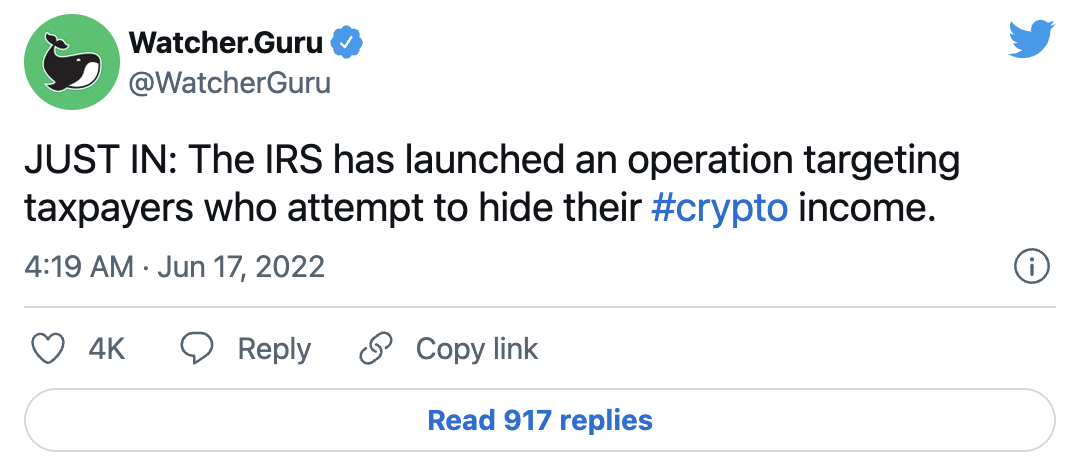
Task: Click the tweet info circle icon
Action: point(1031,267)
